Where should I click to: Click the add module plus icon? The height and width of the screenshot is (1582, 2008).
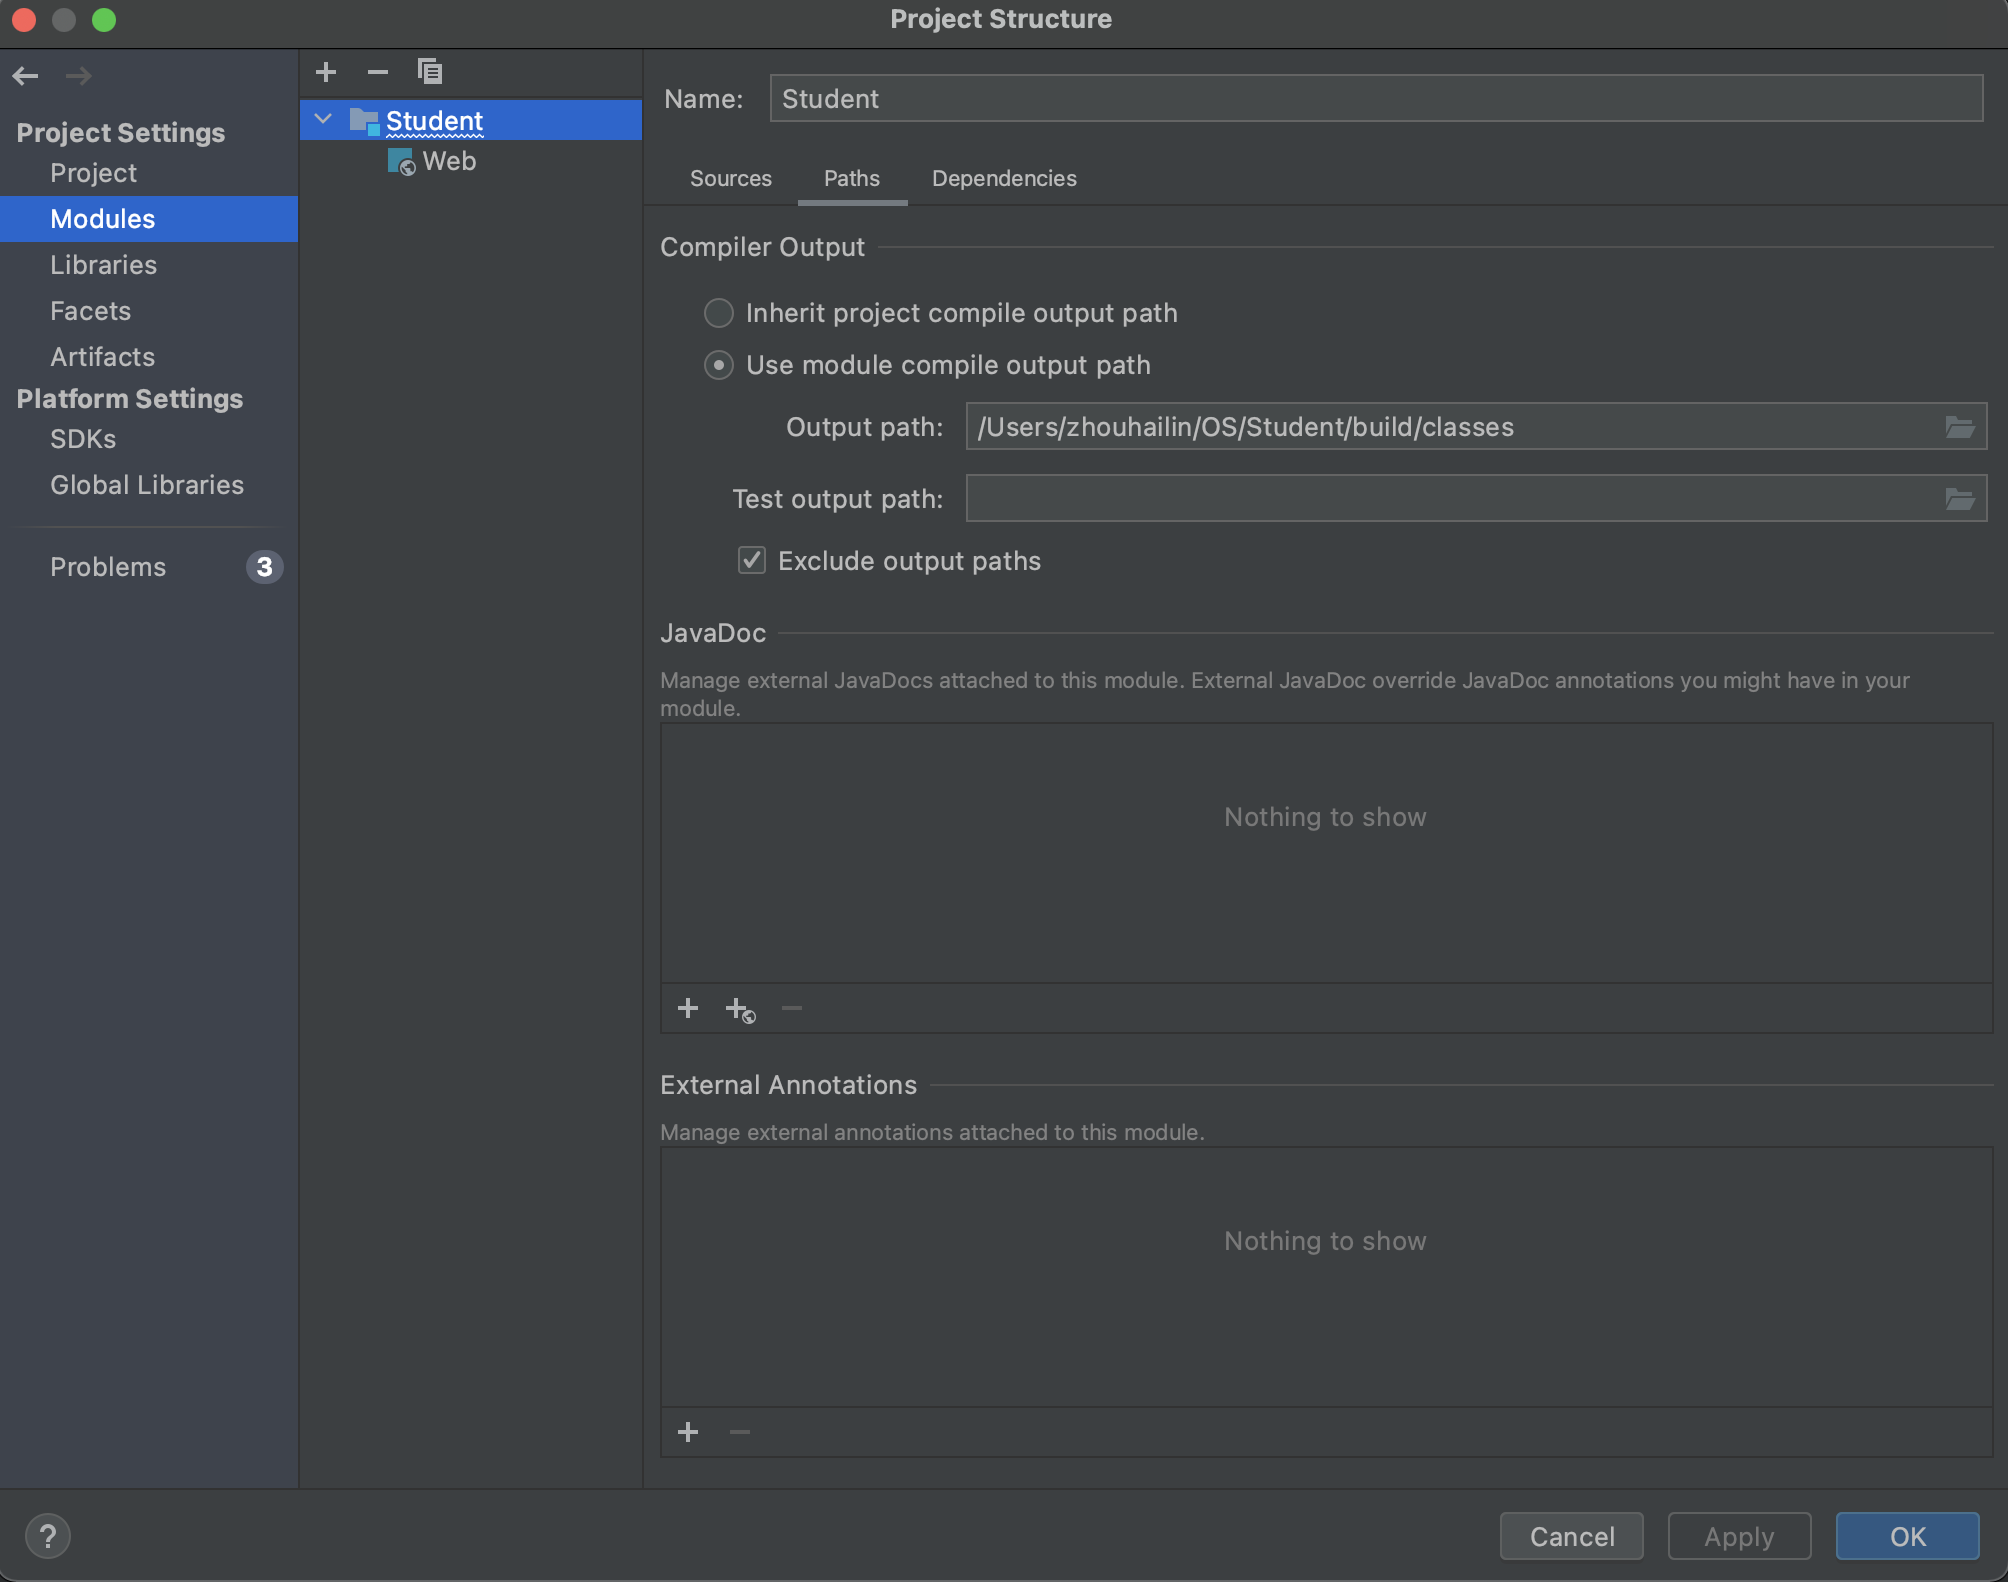point(326,72)
